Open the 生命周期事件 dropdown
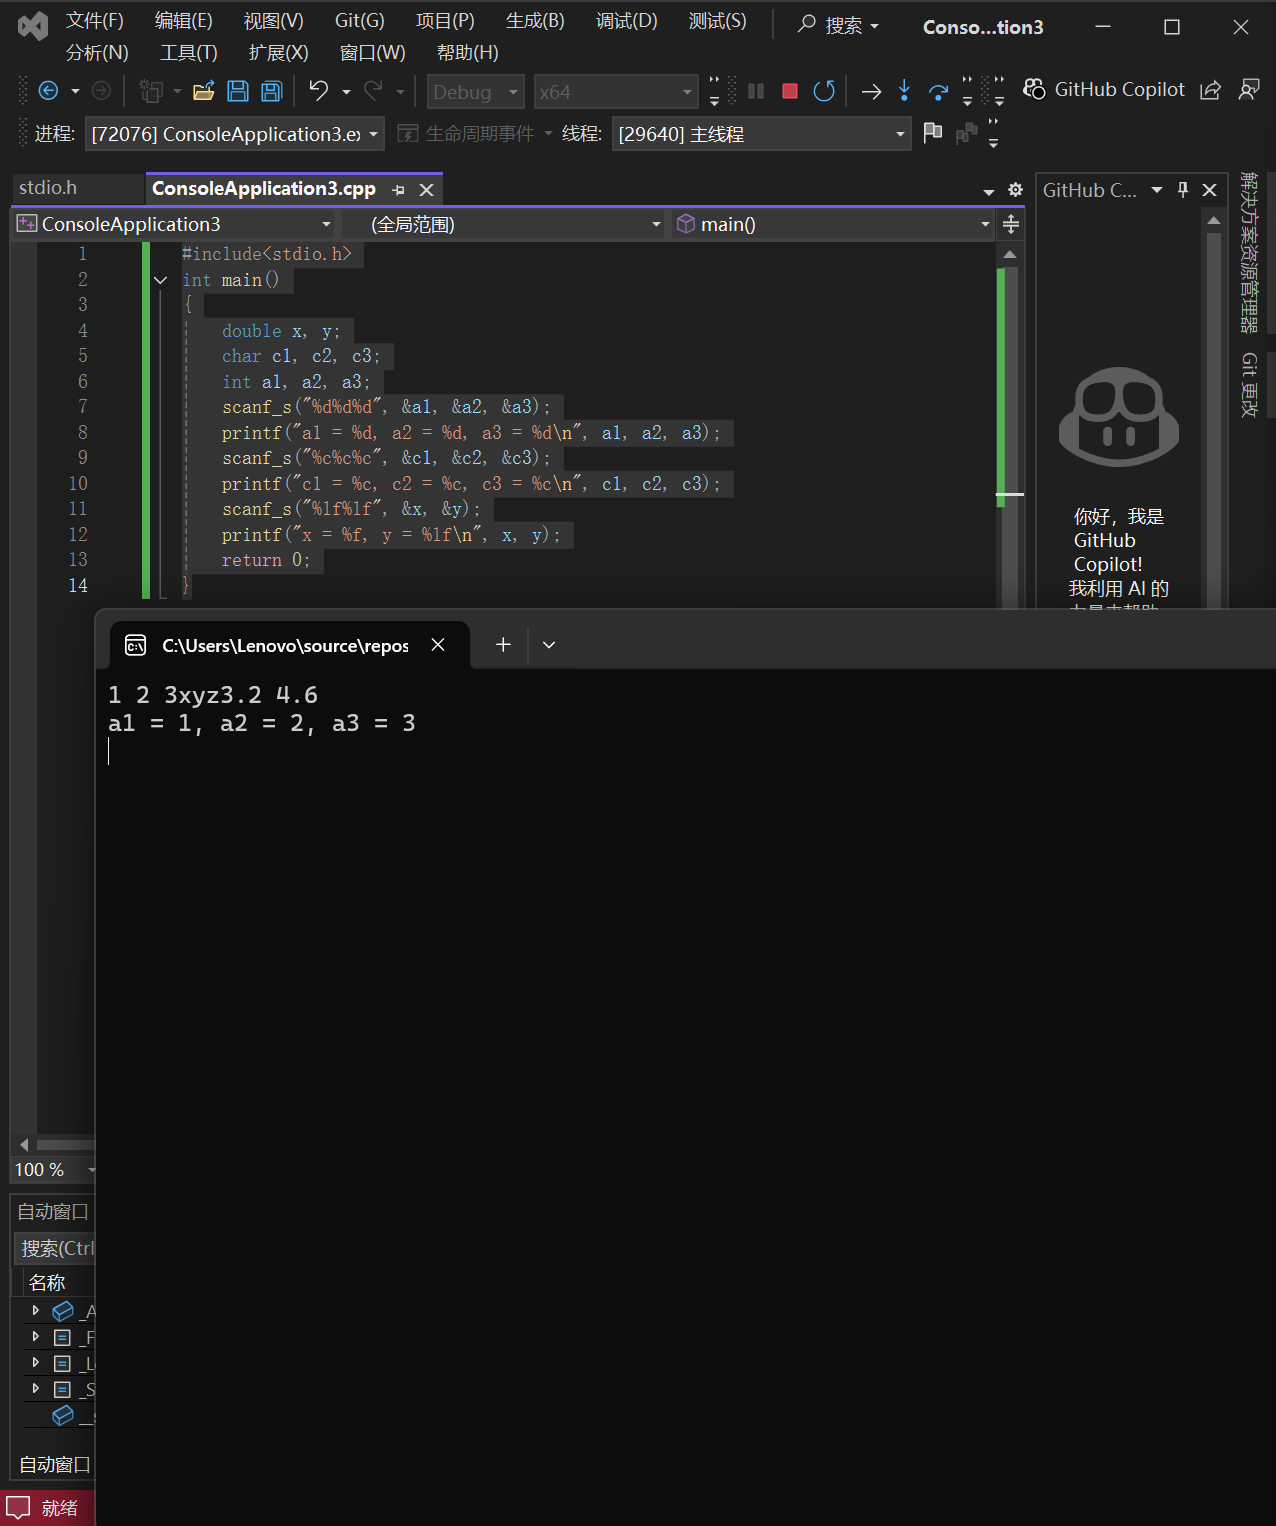Viewport: 1276px width, 1526px height. click(x=475, y=133)
